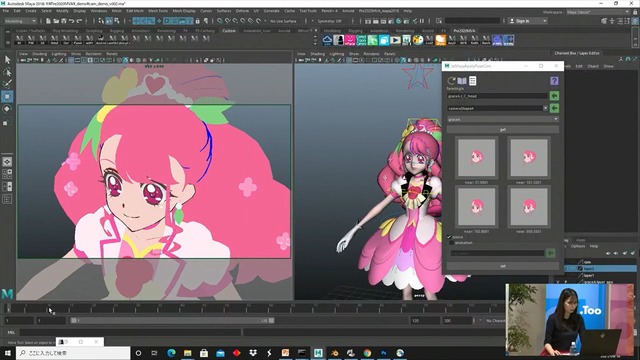
Task: Select the bottom-left head pose thumbnail
Action: [x=476, y=207]
